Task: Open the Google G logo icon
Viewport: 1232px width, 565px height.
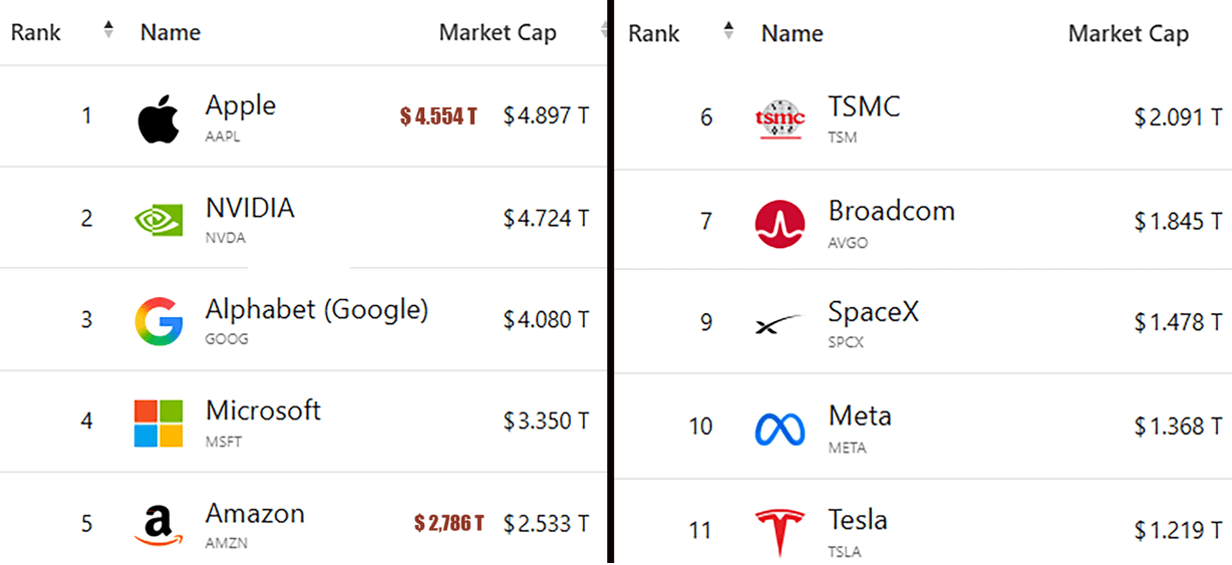Action: [158, 321]
